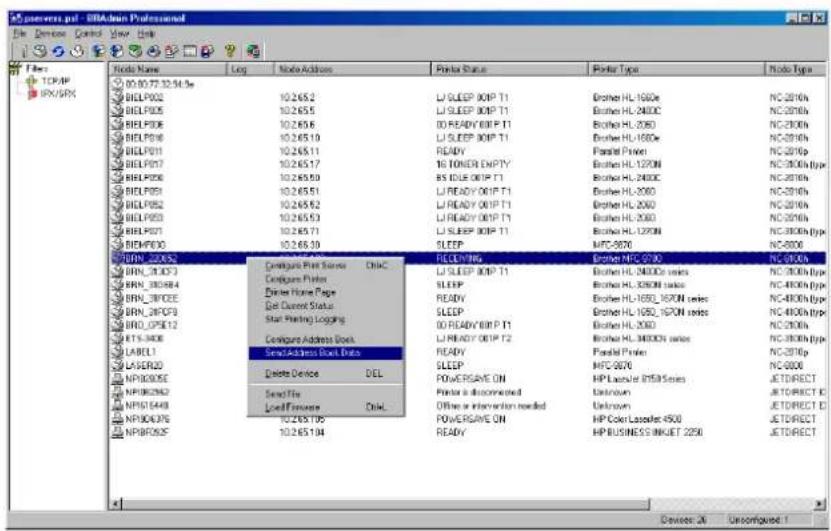The image size is (831, 531).
Task: Choose Delete Device in the context menu
Action: (x=325, y=374)
